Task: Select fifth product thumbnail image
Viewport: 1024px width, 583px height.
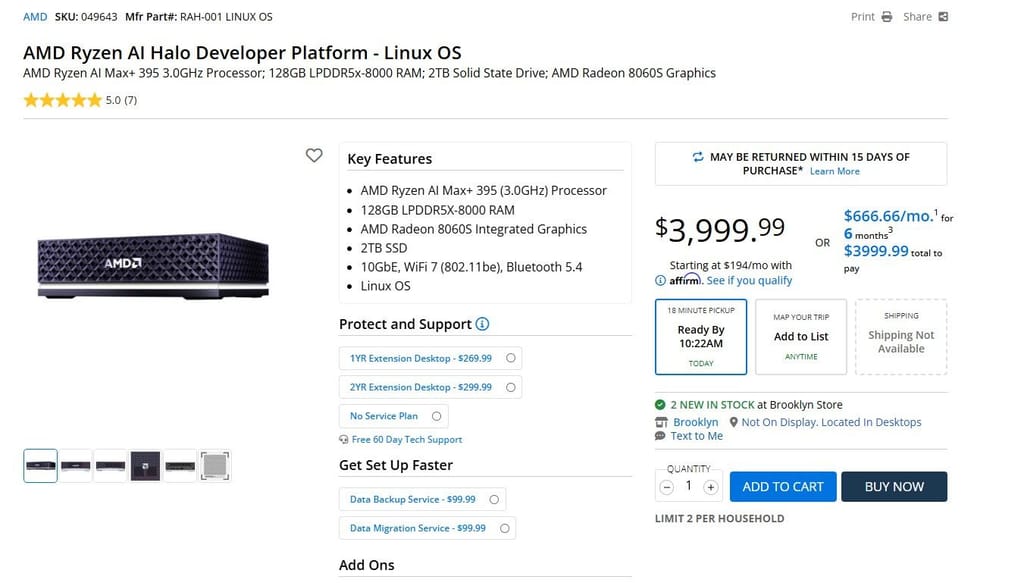Action: click(180, 465)
